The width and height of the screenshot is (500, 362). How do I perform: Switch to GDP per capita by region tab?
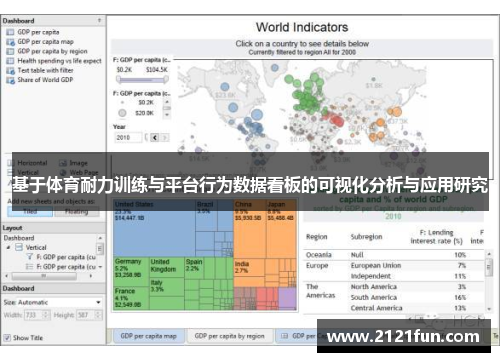coord(229,336)
